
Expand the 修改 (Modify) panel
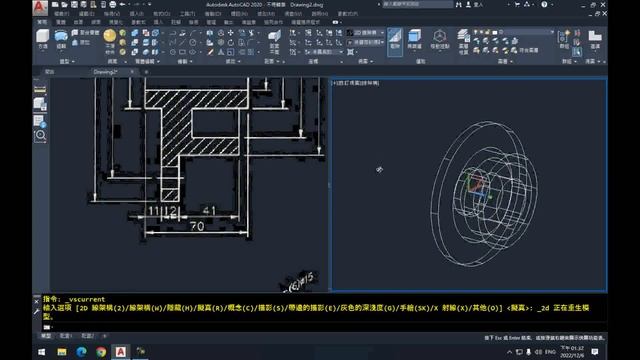[x=233, y=61]
